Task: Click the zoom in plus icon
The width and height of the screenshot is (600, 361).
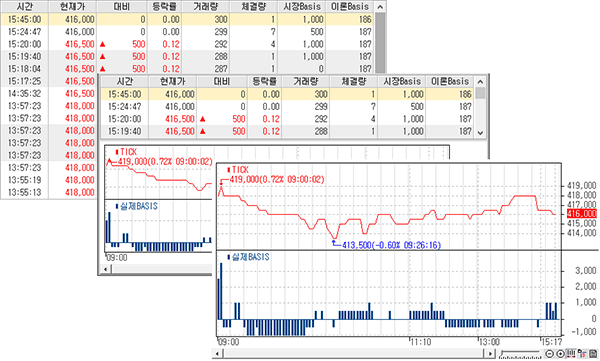Action: [561, 354]
